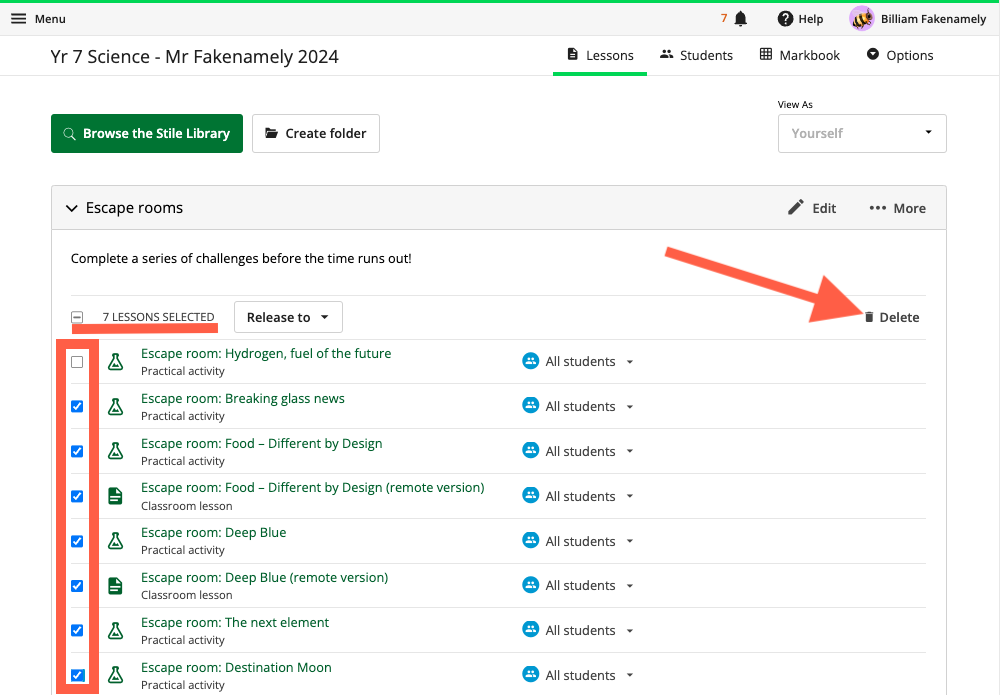Open the Release to dropdown
1000x695 pixels.
tap(288, 317)
